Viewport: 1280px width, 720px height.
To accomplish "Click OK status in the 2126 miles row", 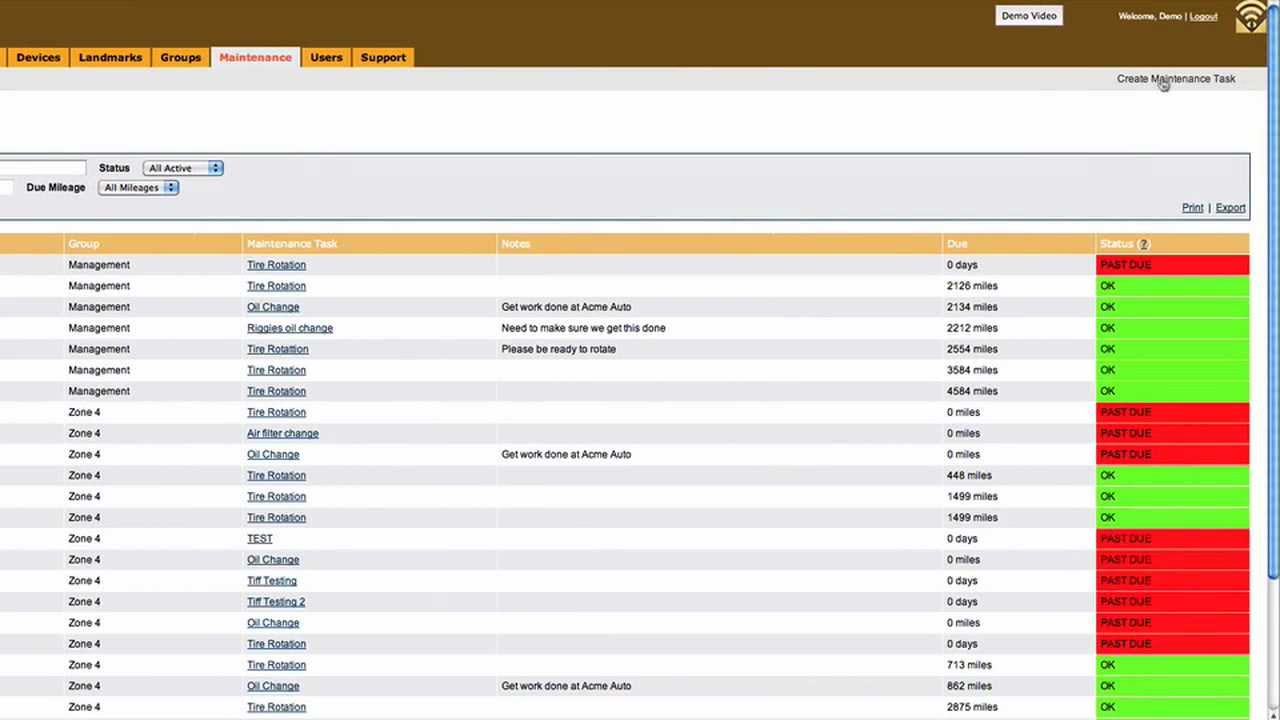I will [x=1173, y=286].
